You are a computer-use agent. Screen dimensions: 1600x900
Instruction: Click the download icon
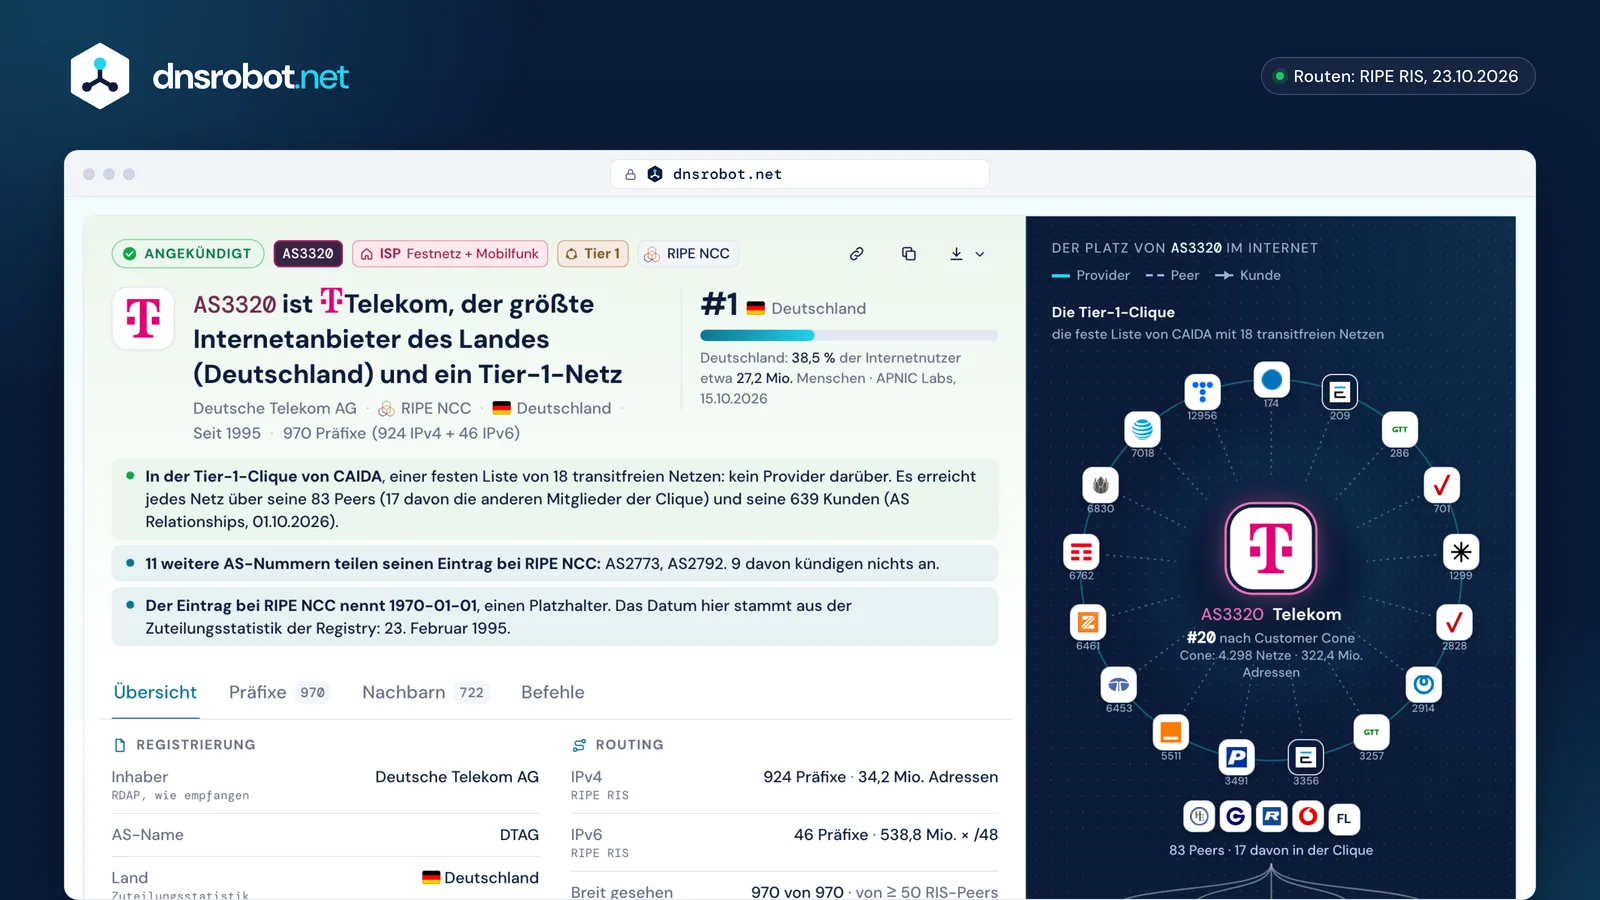956,254
